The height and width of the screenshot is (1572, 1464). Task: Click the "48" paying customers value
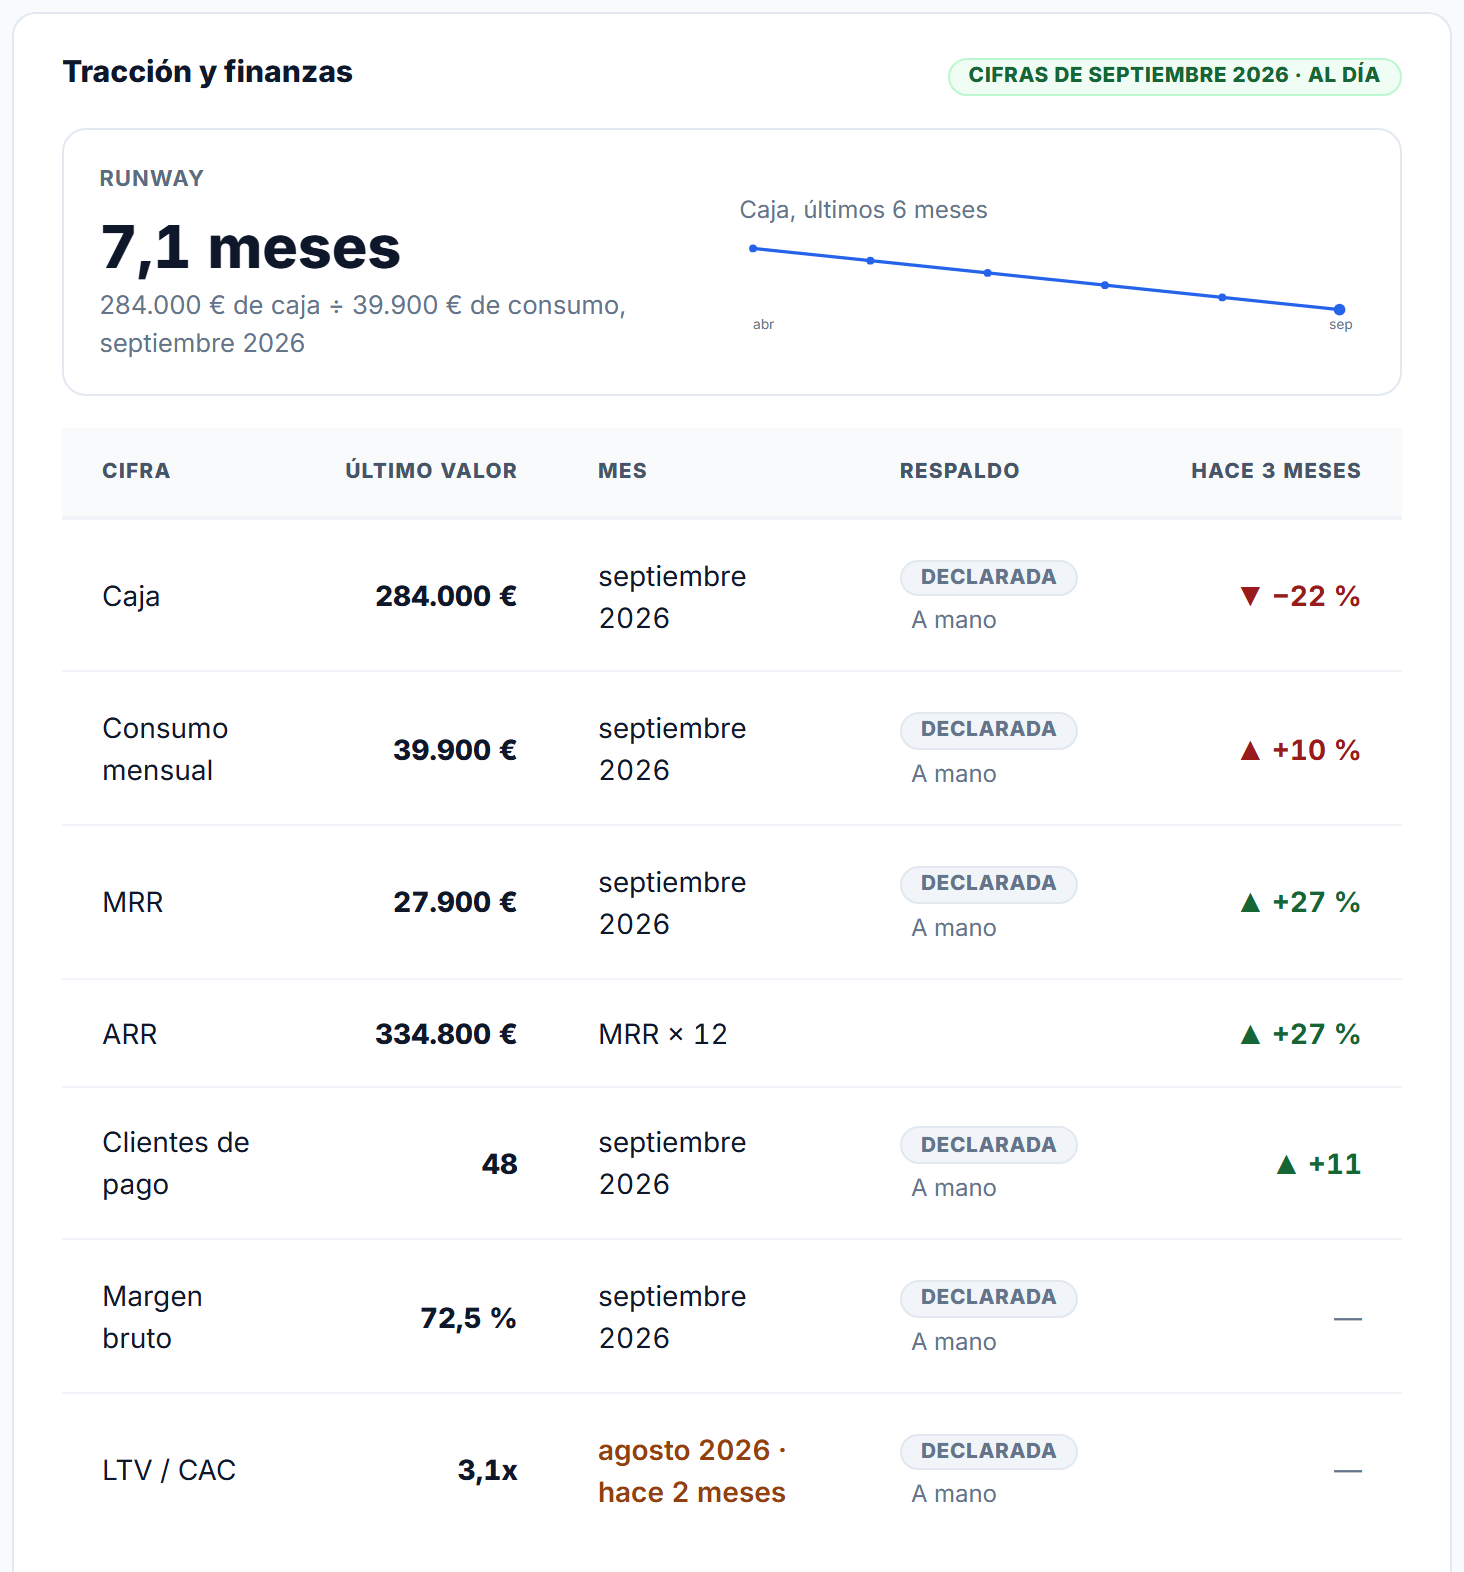tap(500, 1165)
